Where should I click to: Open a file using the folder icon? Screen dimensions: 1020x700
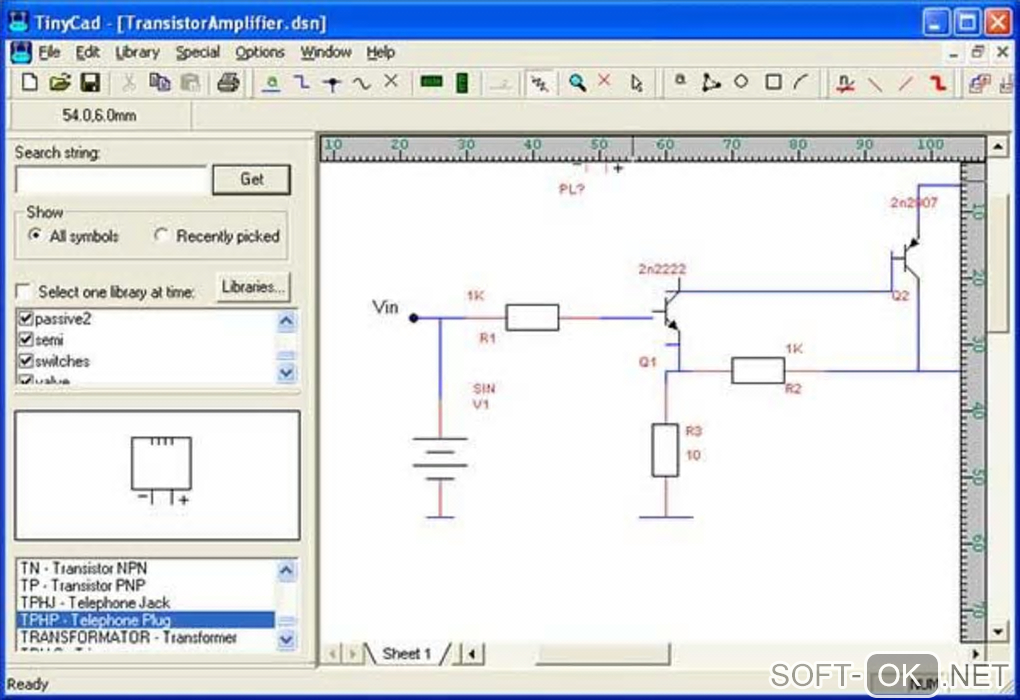click(60, 83)
